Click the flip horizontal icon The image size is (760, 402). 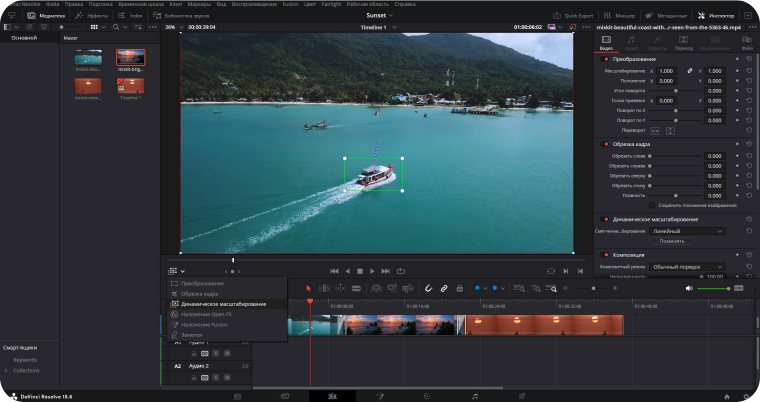point(655,130)
